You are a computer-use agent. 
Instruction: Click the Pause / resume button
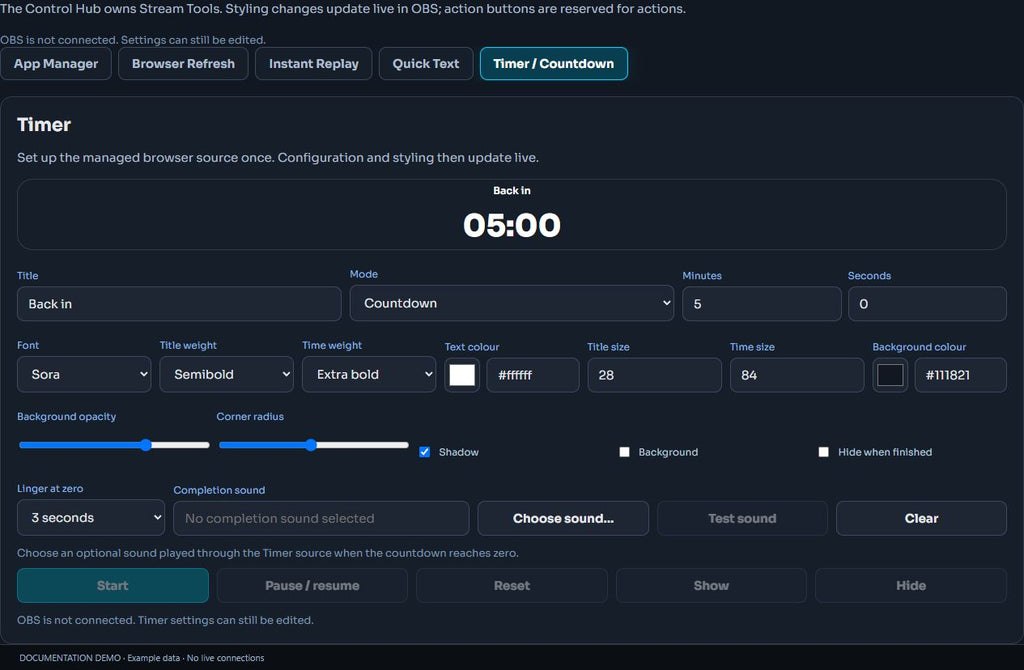coord(312,585)
